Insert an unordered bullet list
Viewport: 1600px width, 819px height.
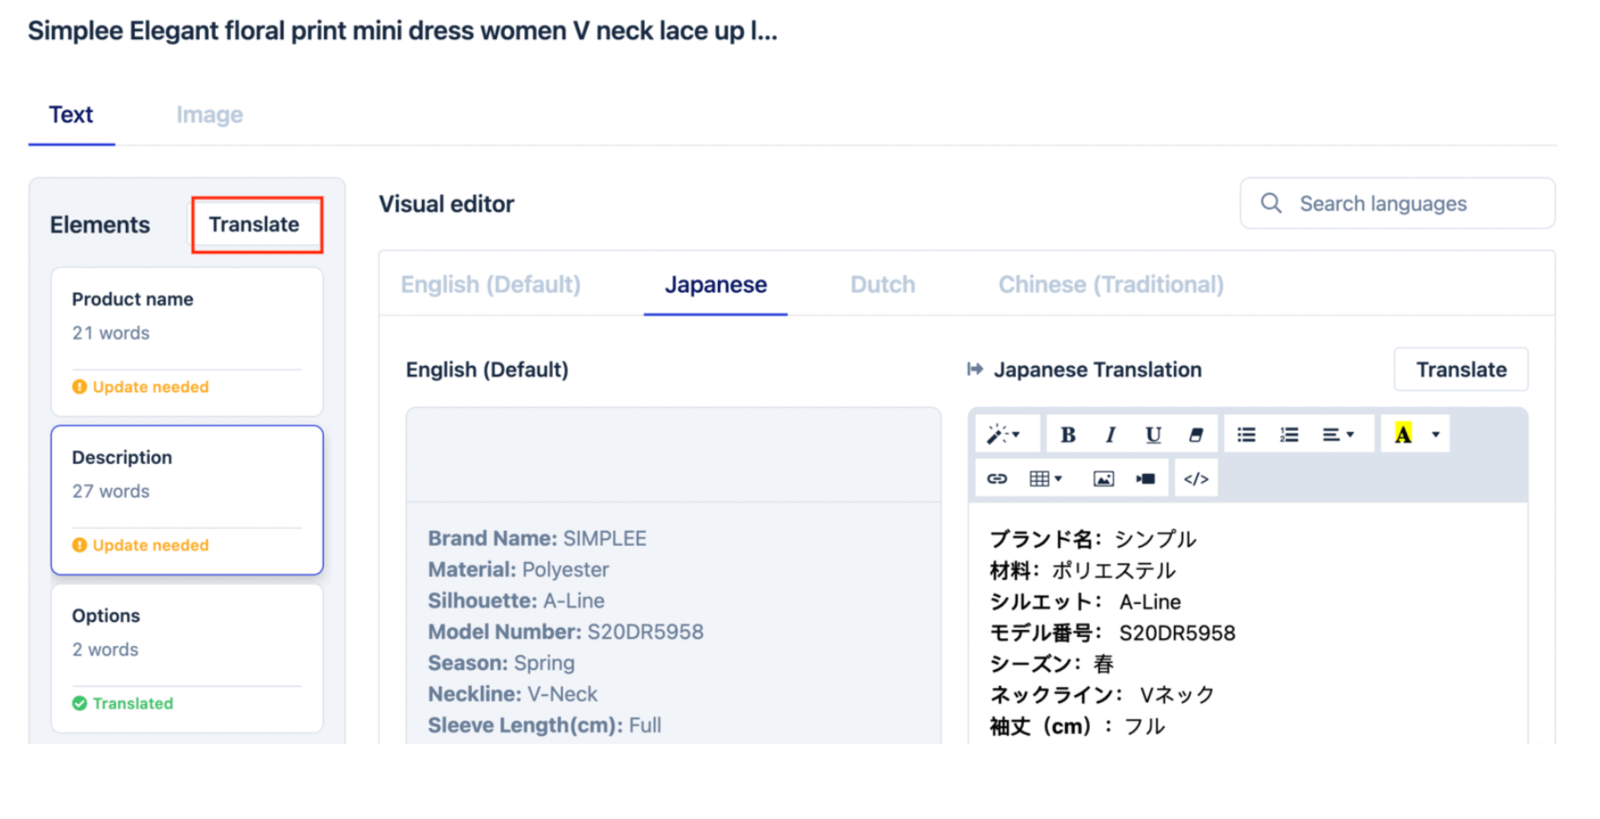pos(1246,435)
